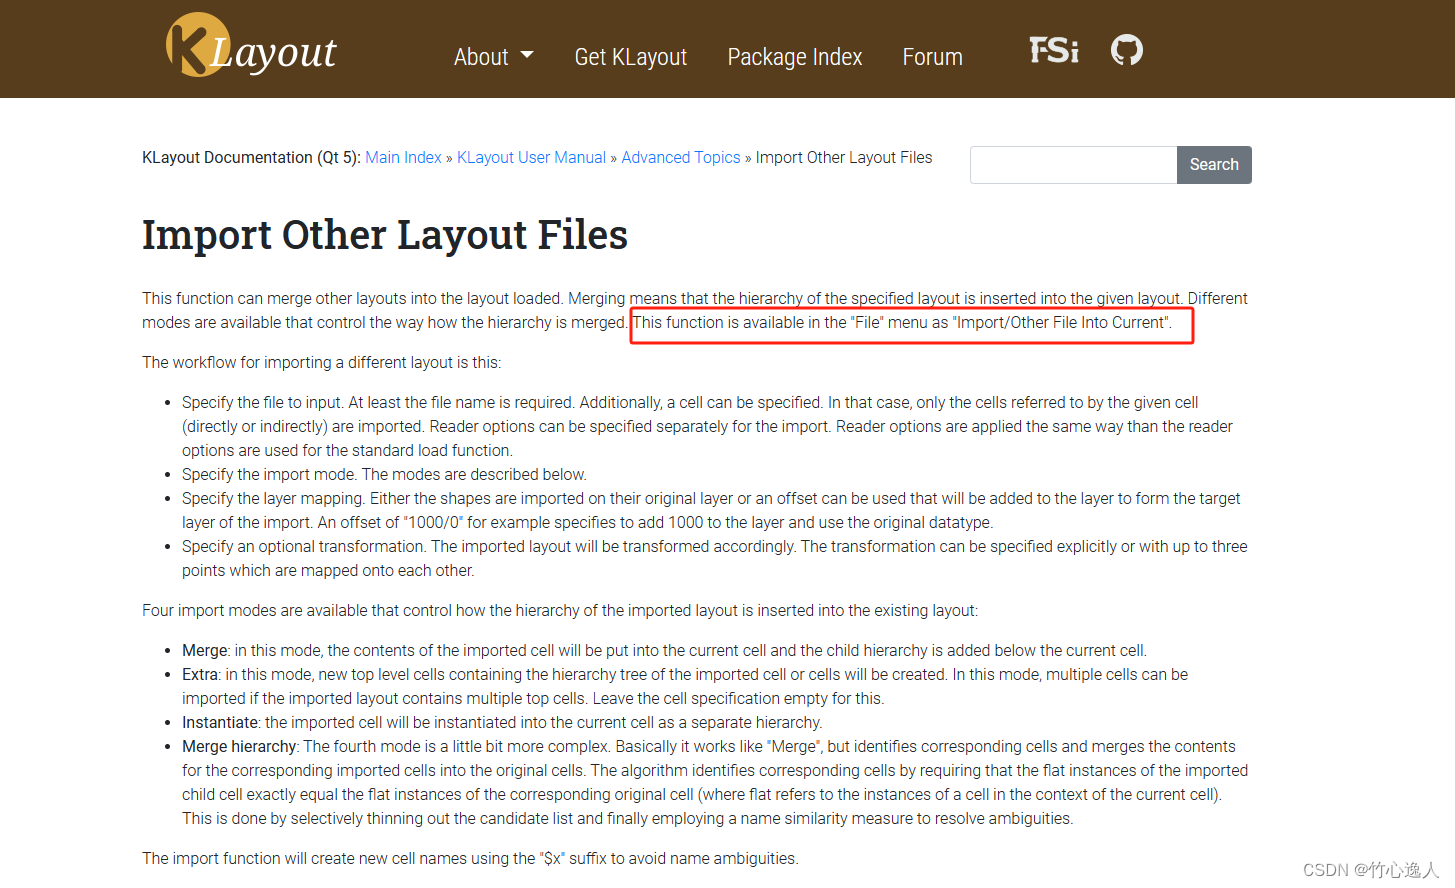Image resolution: width=1455 pixels, height=888 pixels.
Task: Click the 'Four import modes are available' sentence
Action: tap(560, 610)
